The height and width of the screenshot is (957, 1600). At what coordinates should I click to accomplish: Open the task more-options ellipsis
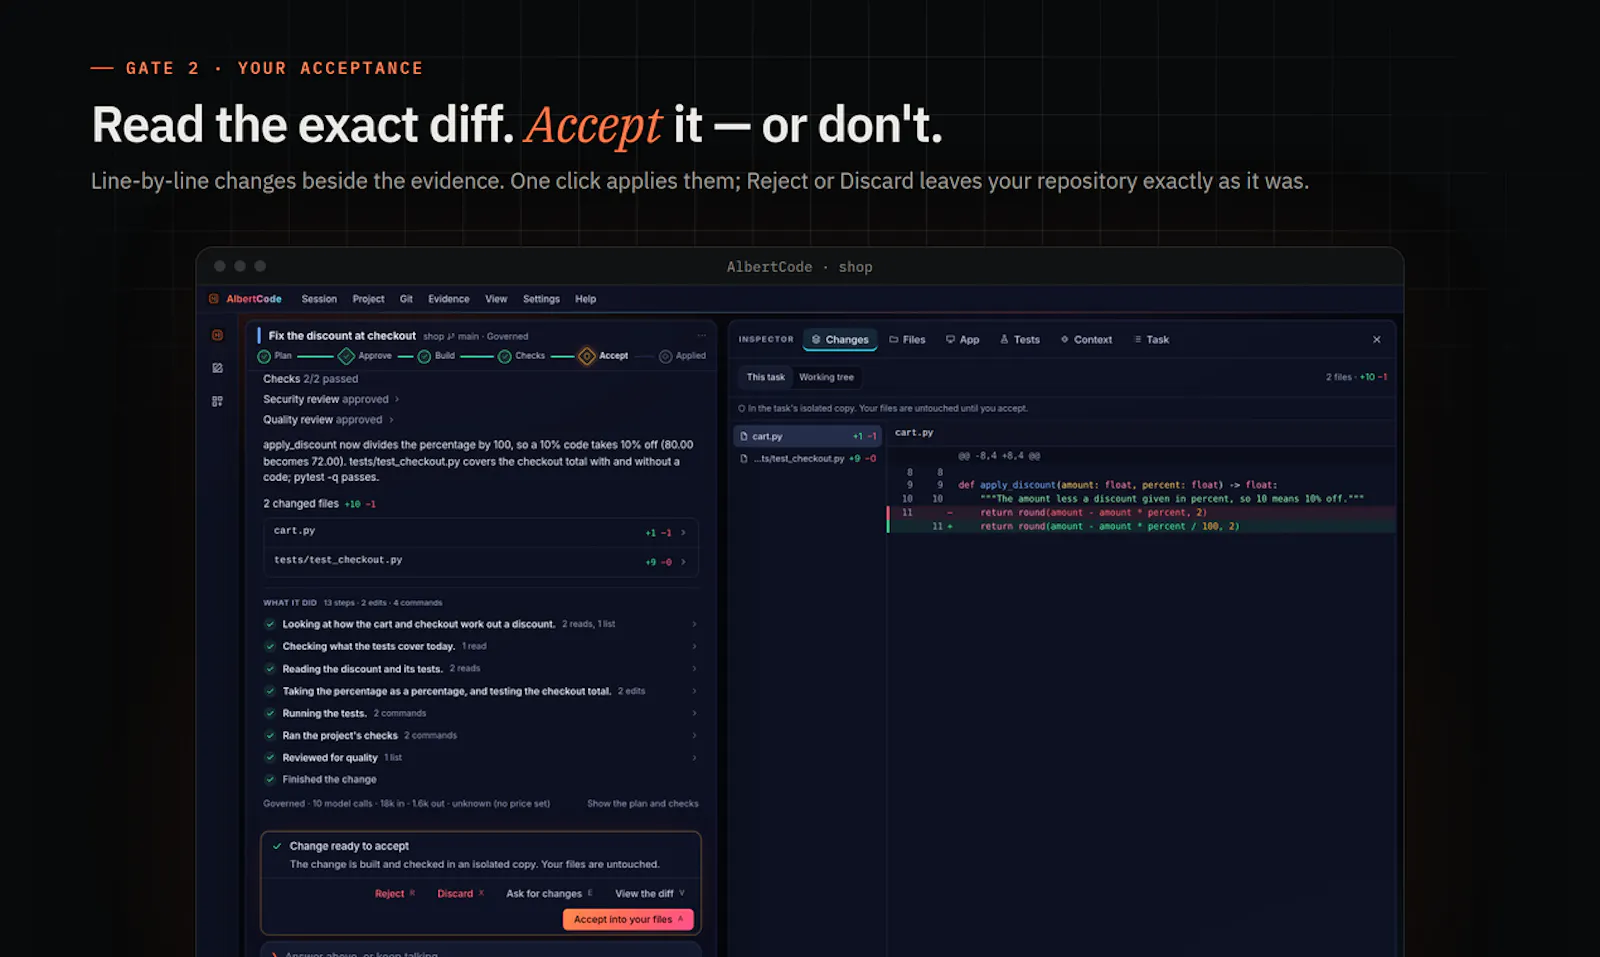coord(702,336)
